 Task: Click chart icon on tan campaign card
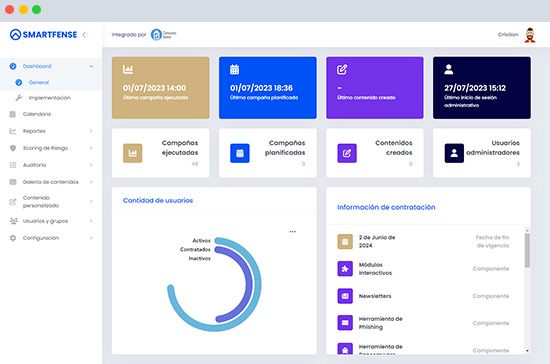point(128,69)
